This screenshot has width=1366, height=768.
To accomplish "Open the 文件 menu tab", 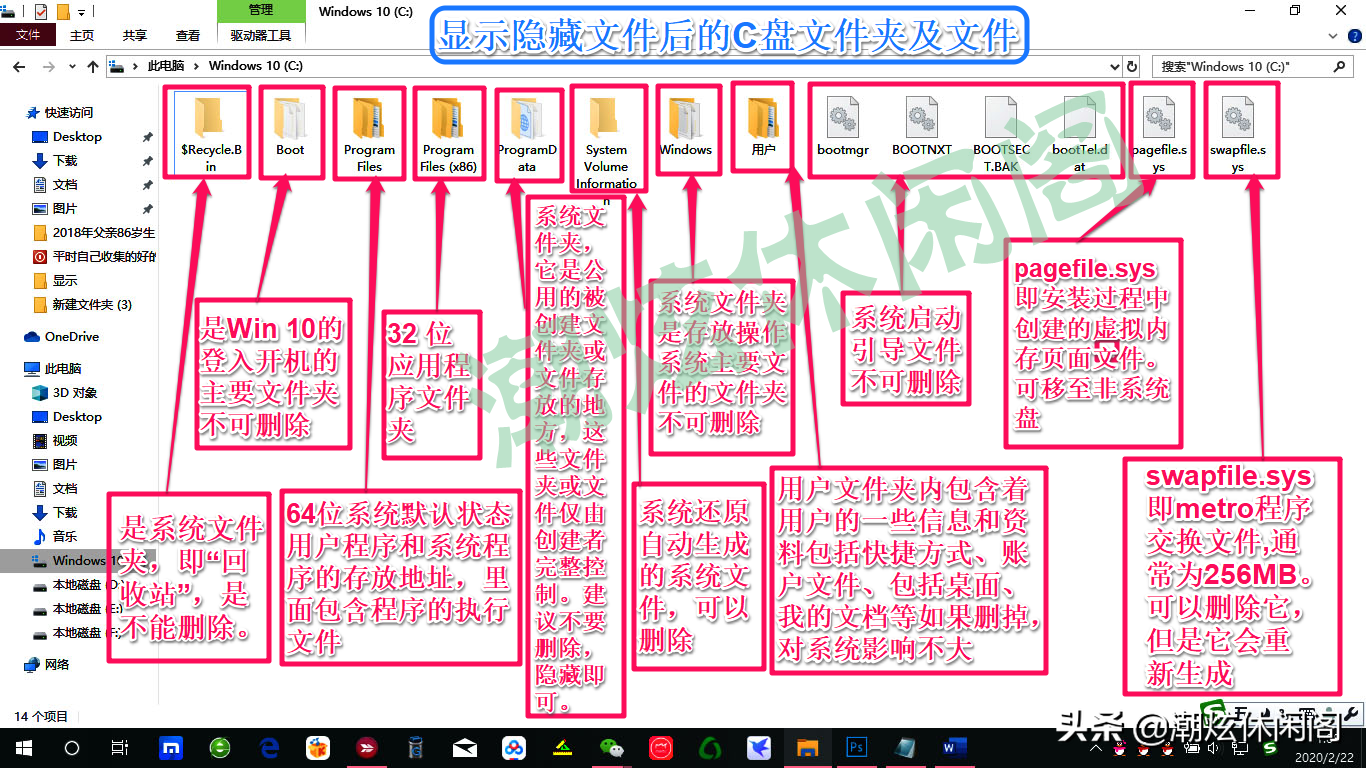I will (28, 35).
